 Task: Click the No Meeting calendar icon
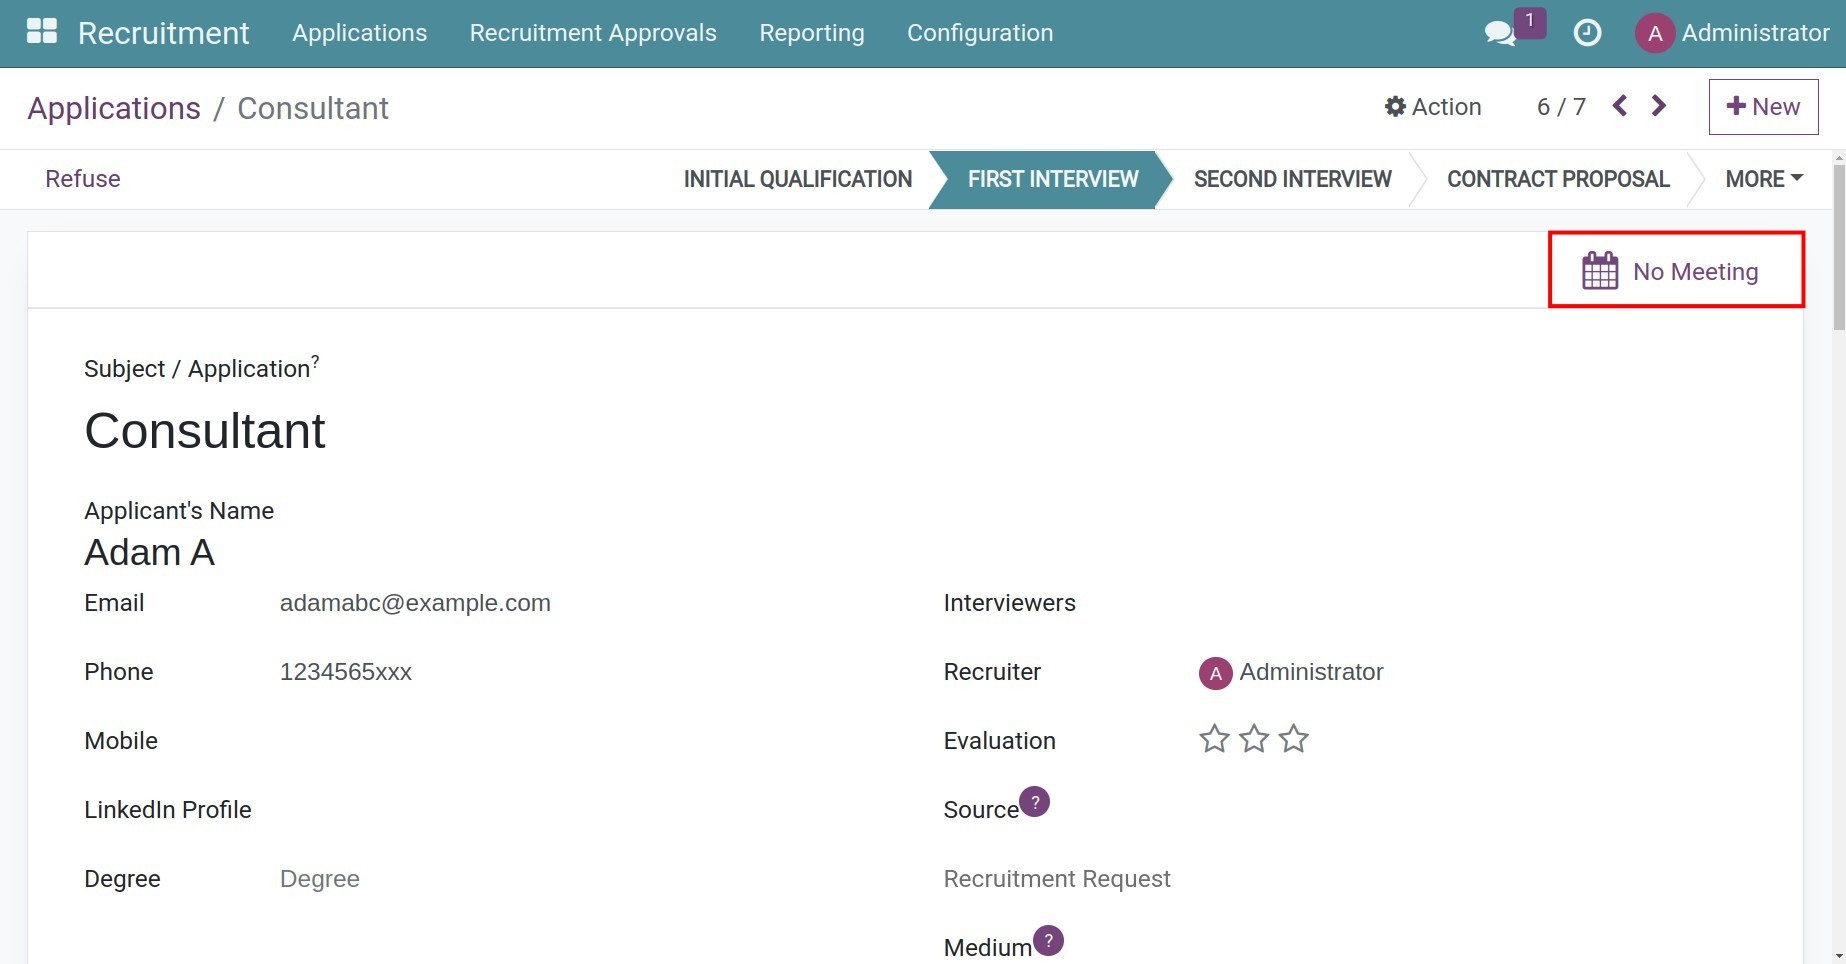(1600, 271)
